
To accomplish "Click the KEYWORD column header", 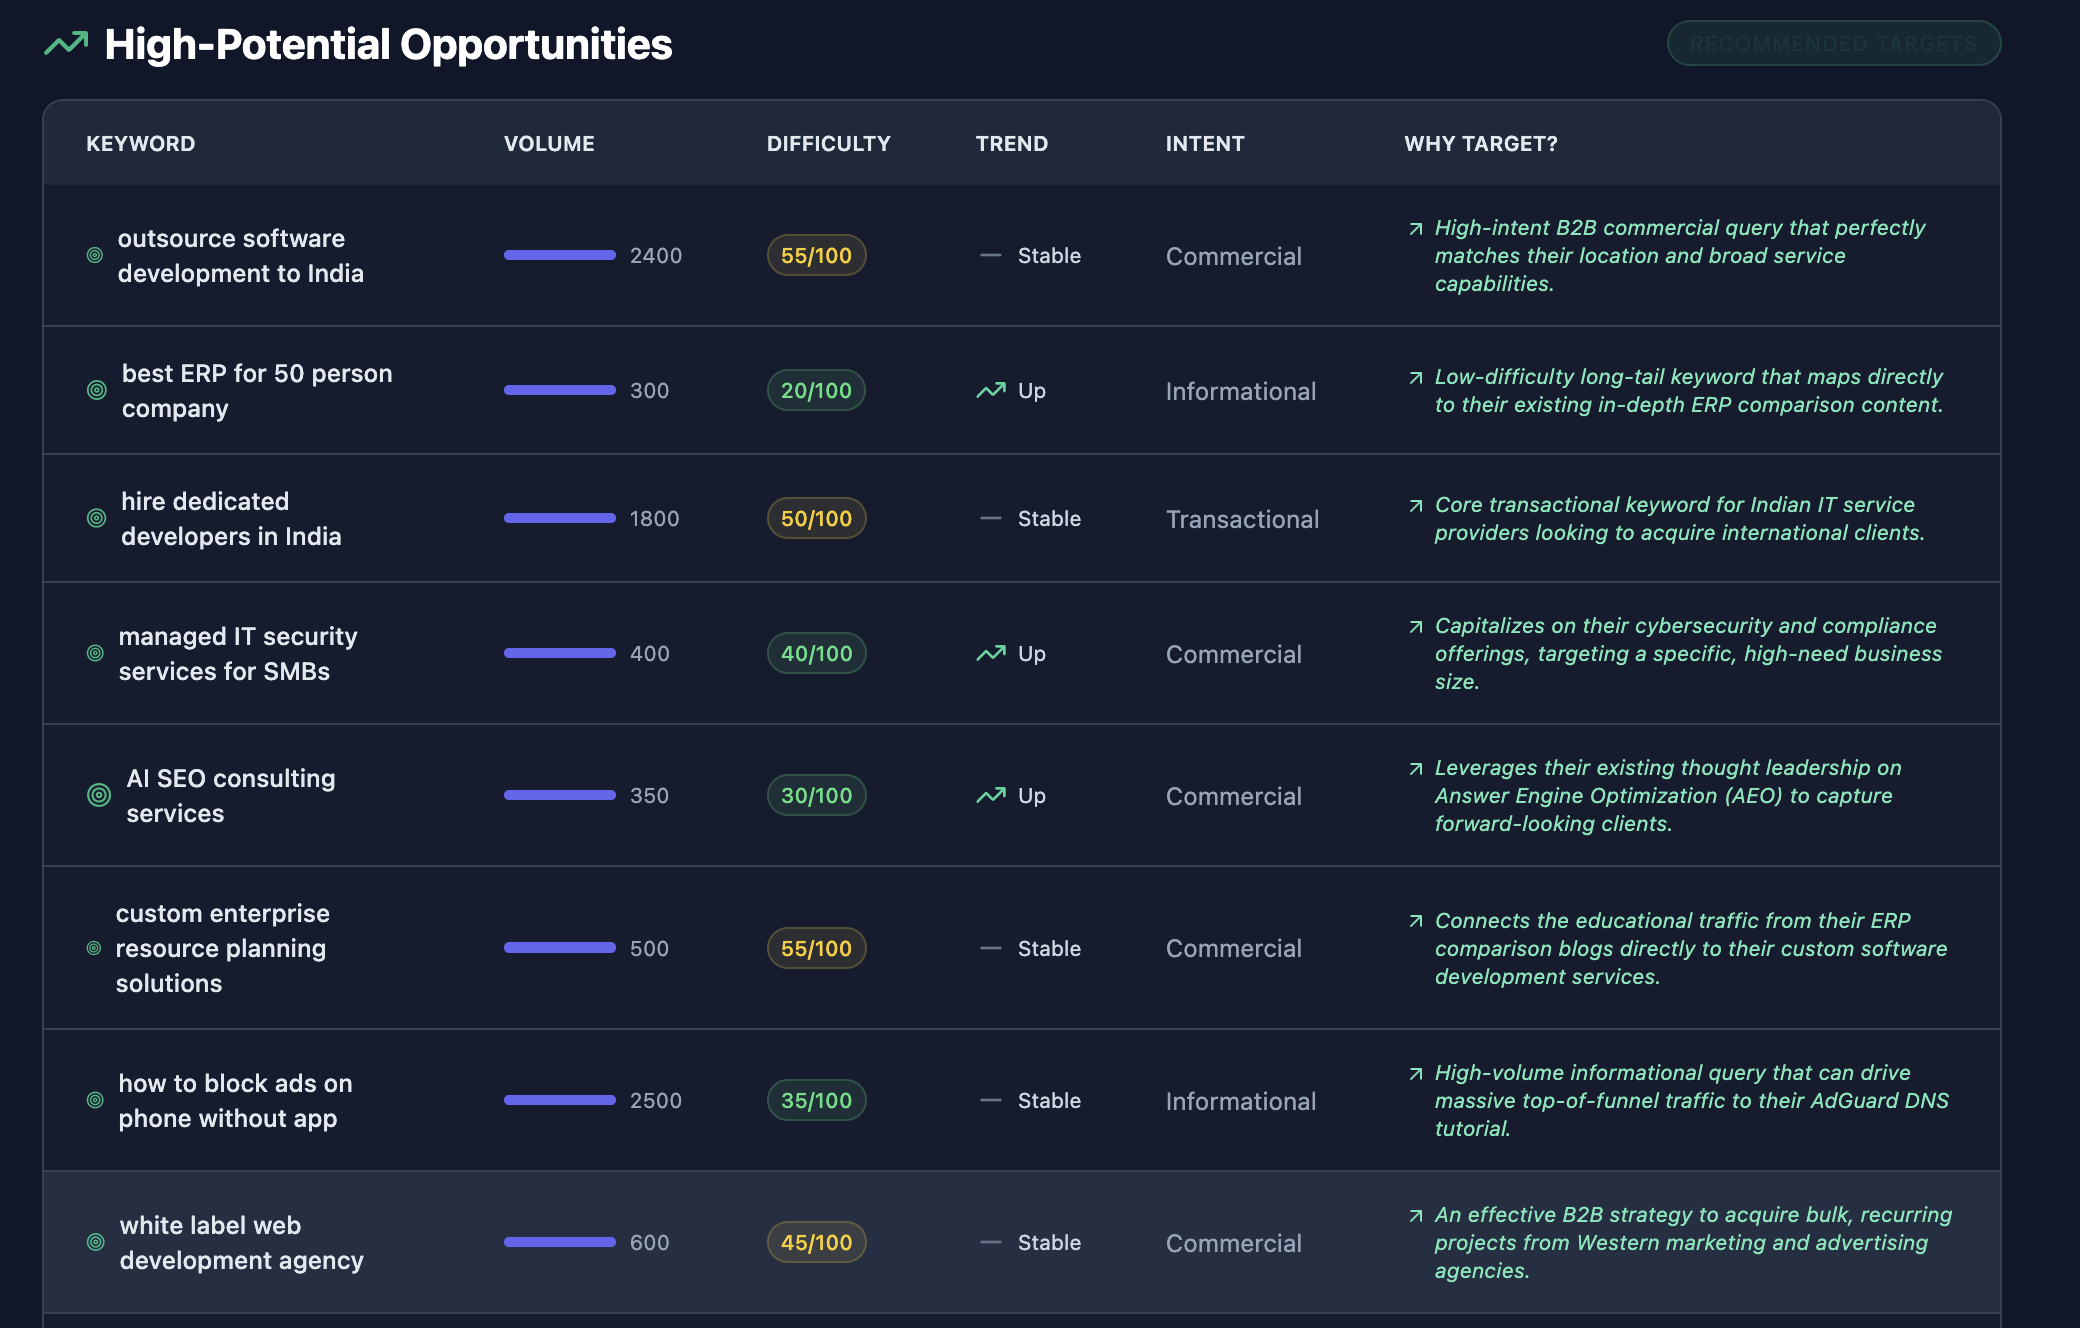I will [x=141, y=143].
